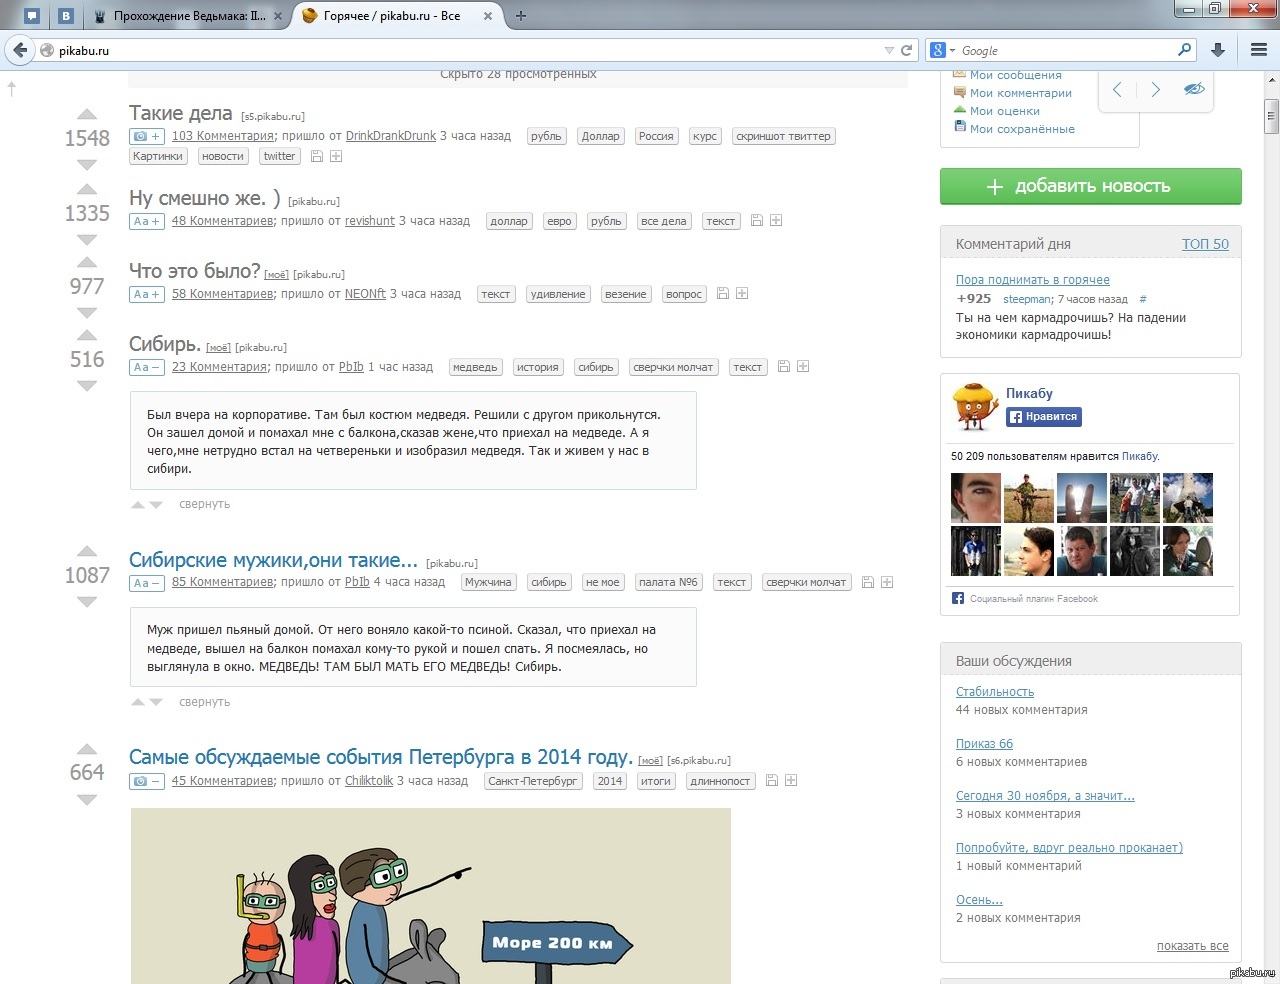Save the post 'Сибирь.' with floppy icon
The image size is (1280, 984).
click(784, 366)
